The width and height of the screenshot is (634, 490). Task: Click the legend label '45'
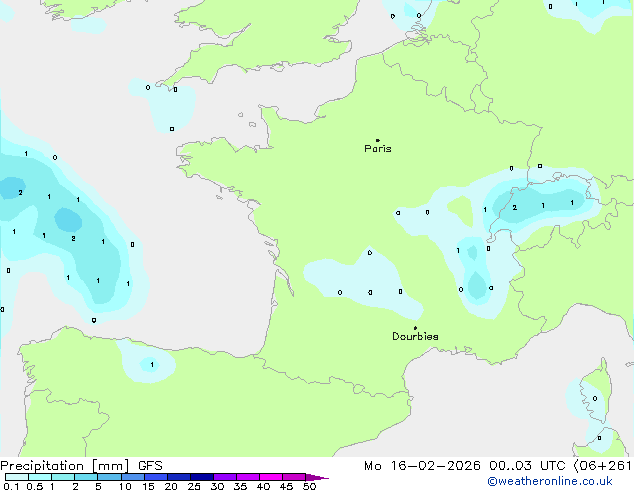tap(286, 486)
